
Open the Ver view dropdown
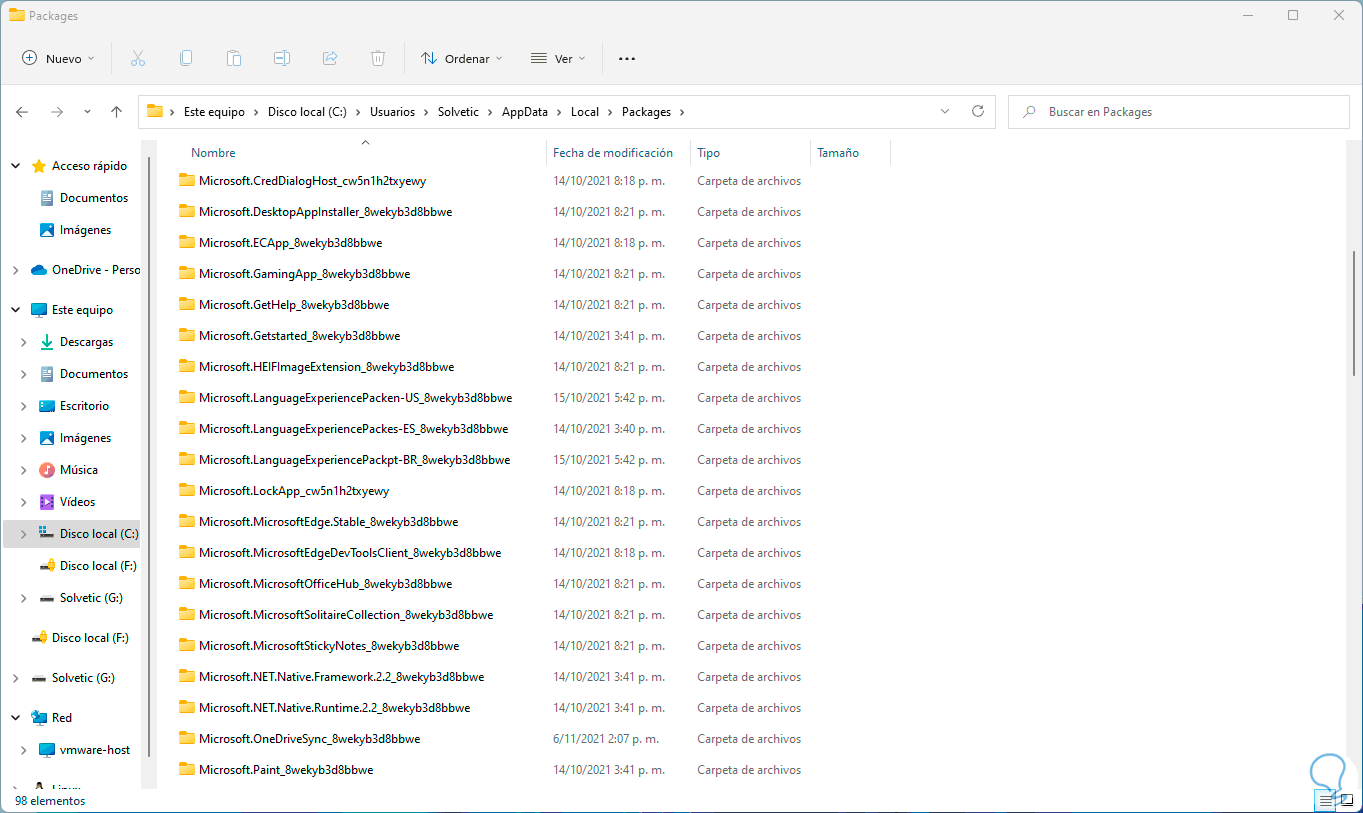tap(558, 59)
